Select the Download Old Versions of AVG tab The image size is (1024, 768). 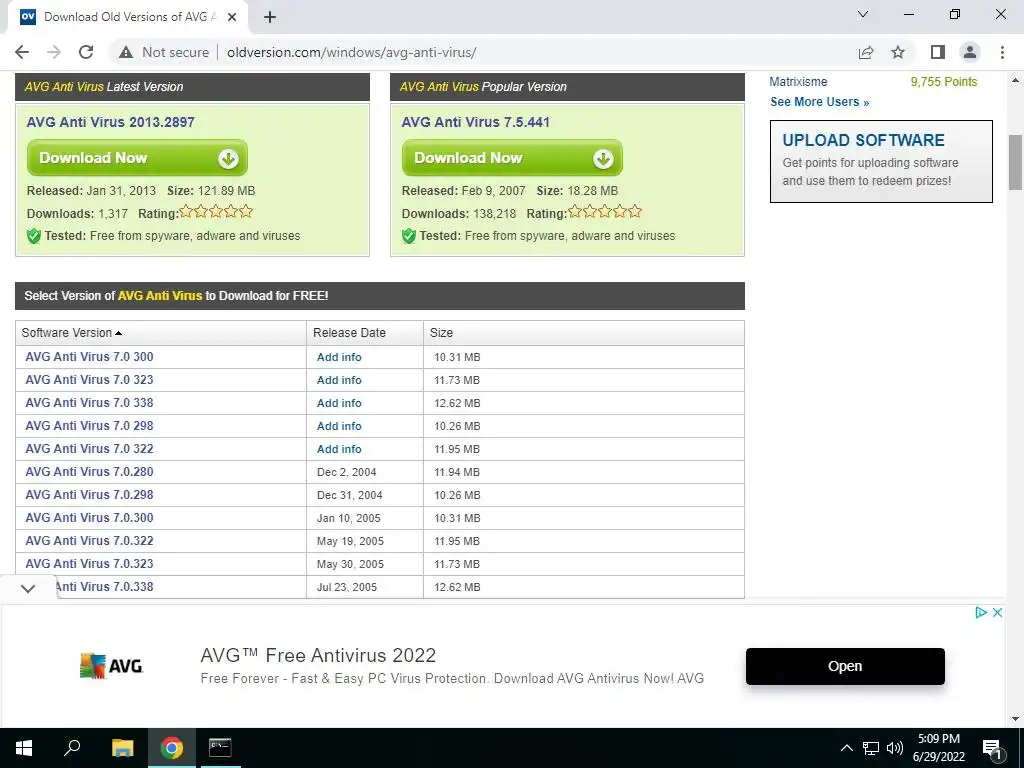(127, 17)
